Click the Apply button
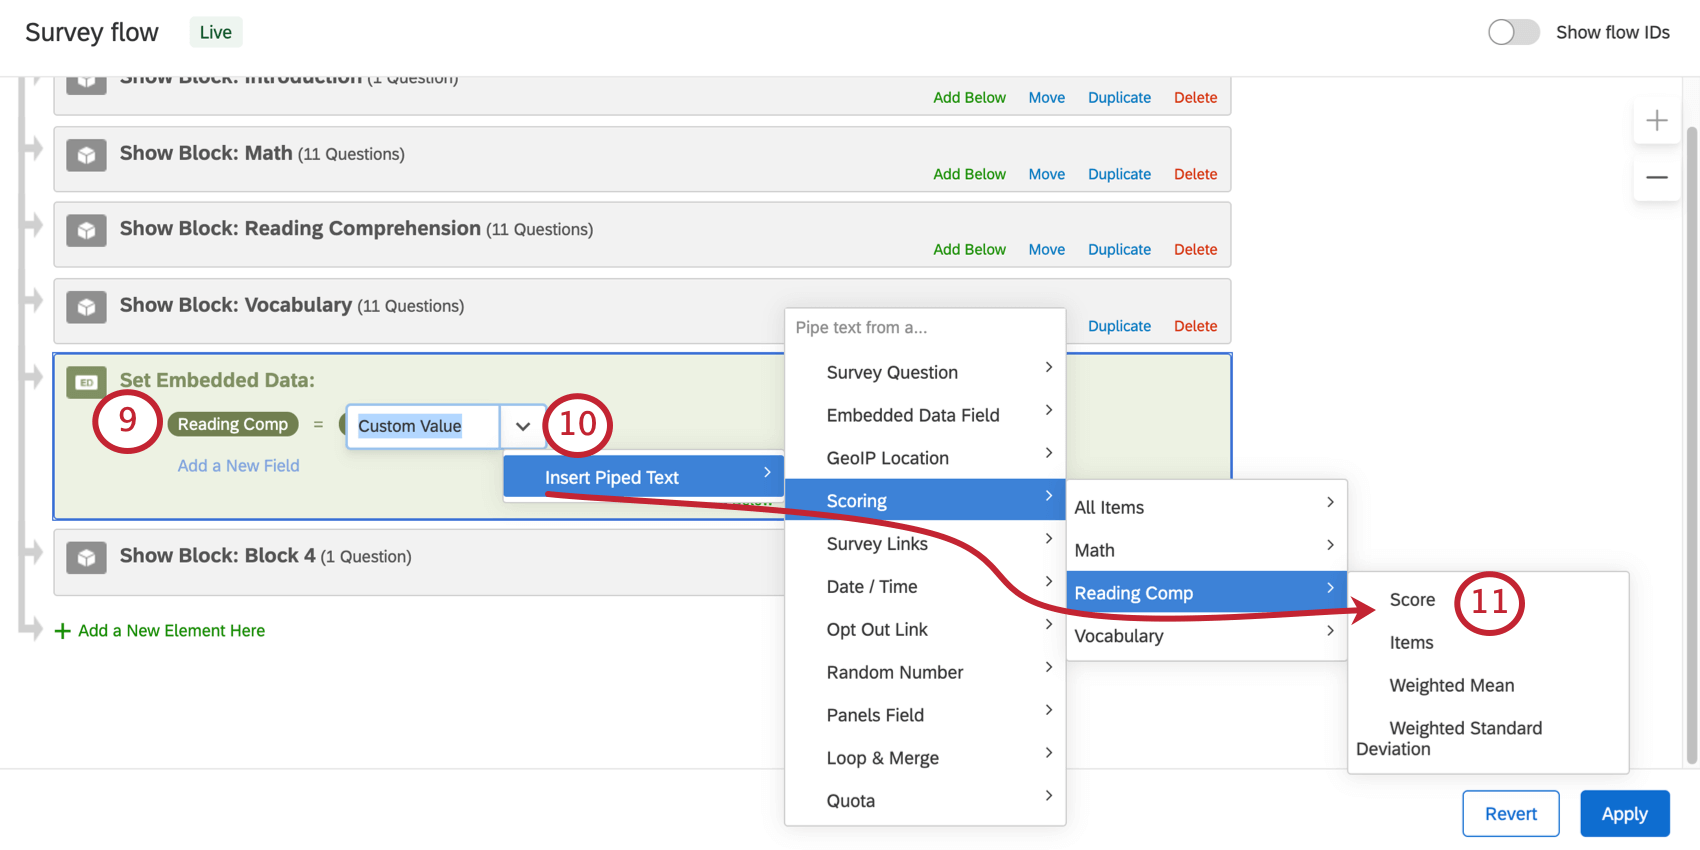The image size is (1700, 850). pos(1624,814)
